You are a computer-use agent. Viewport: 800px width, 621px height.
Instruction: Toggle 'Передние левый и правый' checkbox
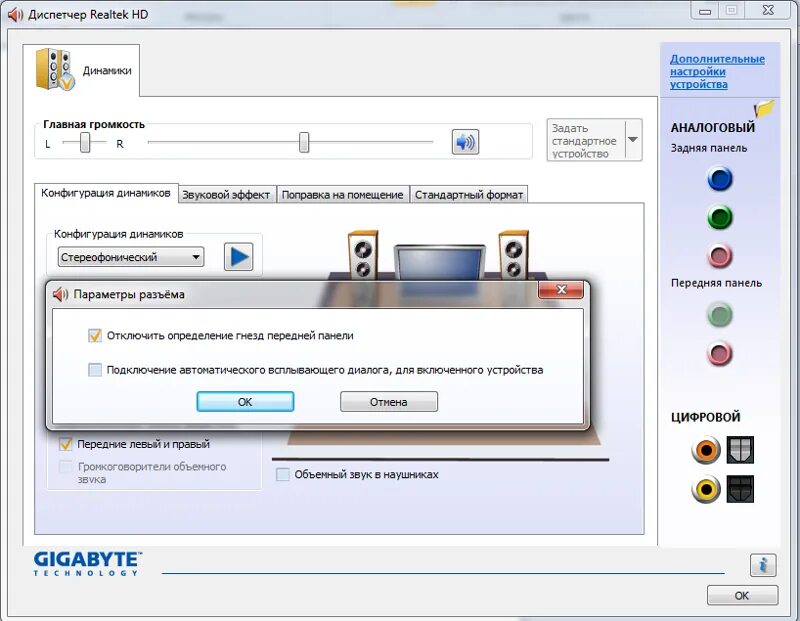(65, 444)
